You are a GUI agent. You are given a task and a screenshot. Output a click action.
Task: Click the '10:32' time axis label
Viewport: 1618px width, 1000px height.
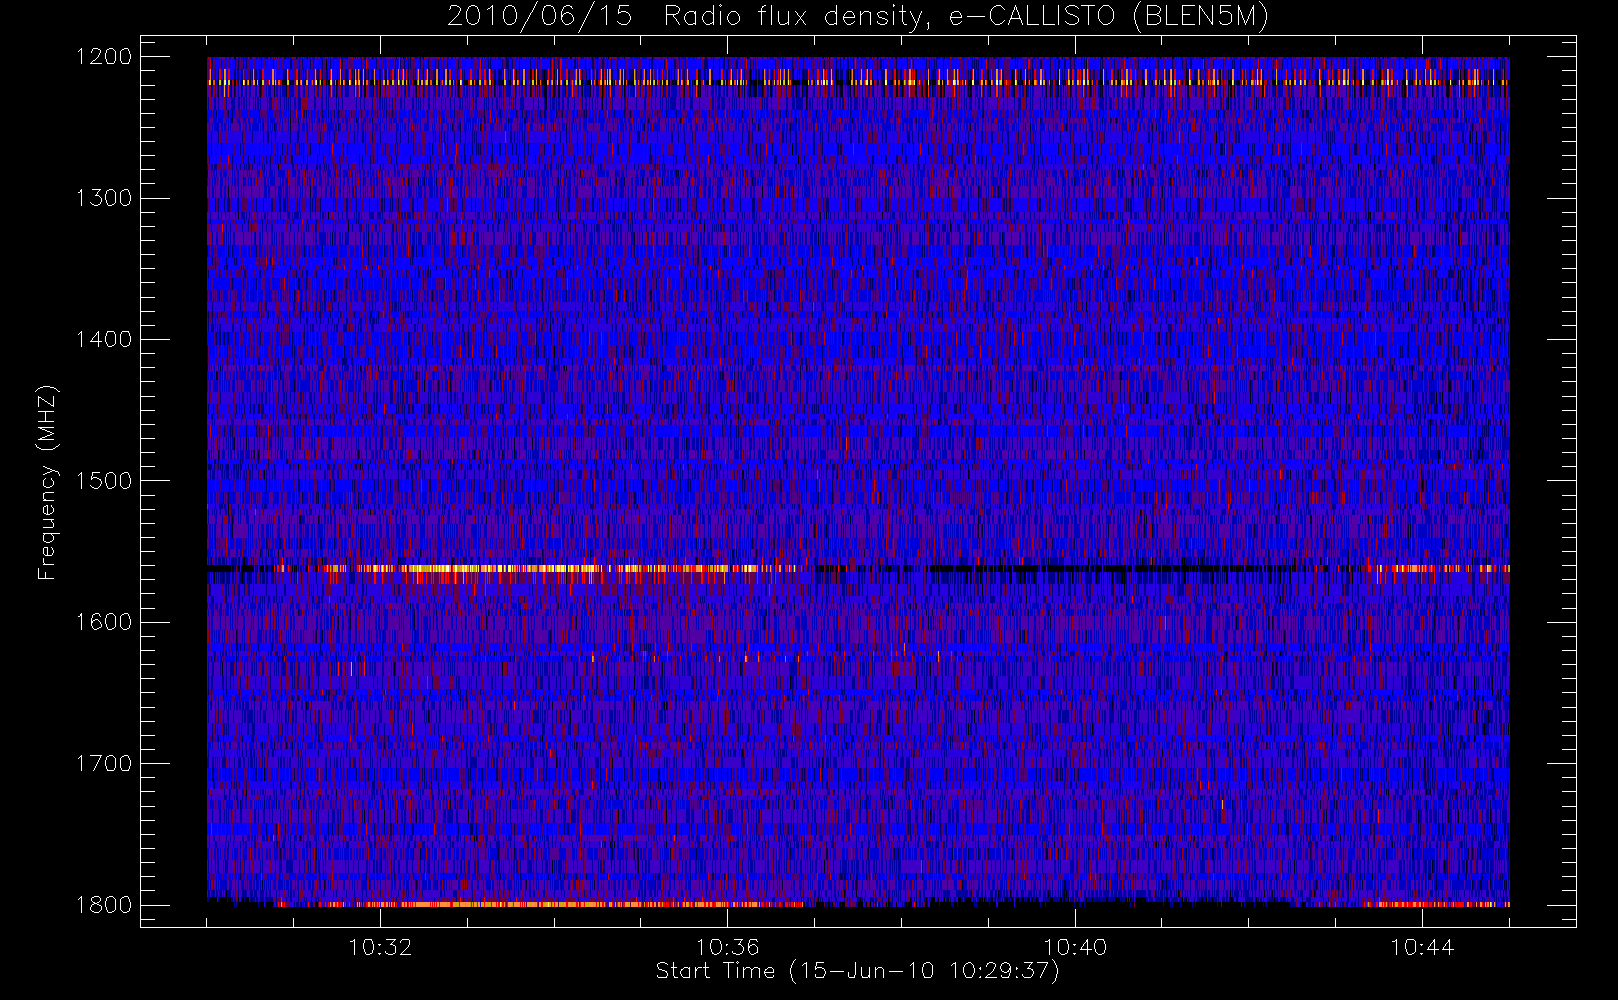pyautogui.click(x=380, y=947)
